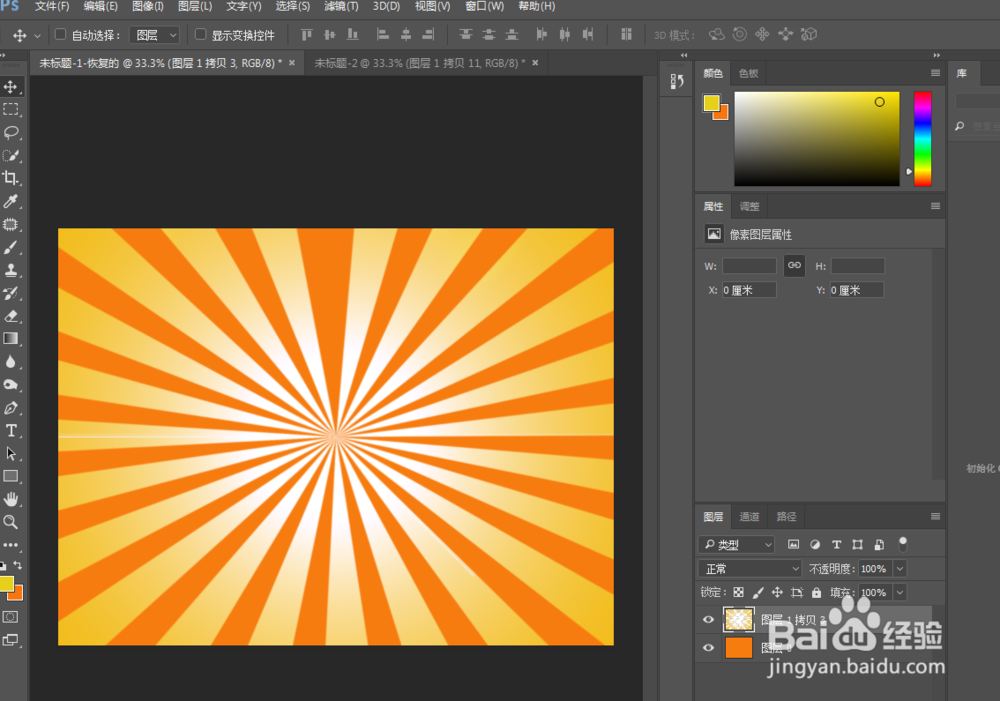Select the History Brush tool
Image resolution: width=1000 pixels, height=701 pixels.
11,293
